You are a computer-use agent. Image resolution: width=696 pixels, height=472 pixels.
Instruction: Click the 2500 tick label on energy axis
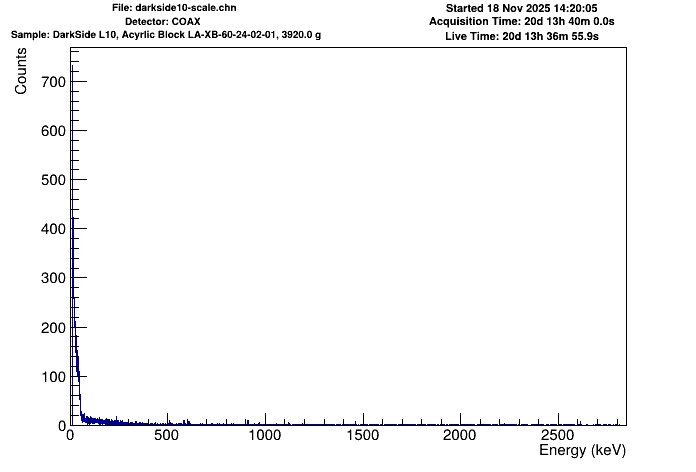tap(557, 437)
